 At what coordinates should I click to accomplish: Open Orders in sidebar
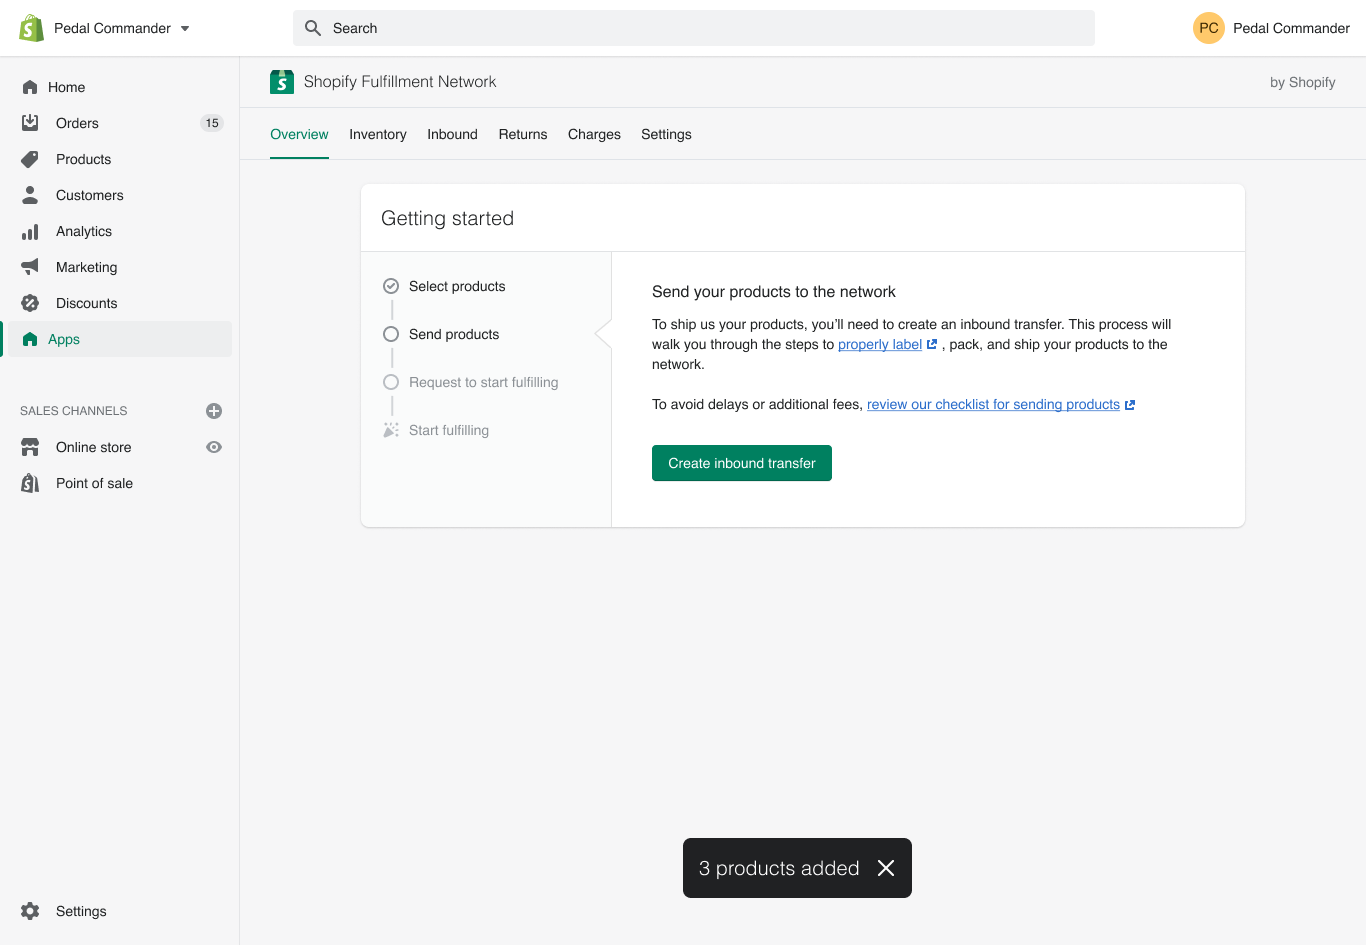[x=77, y=123]
